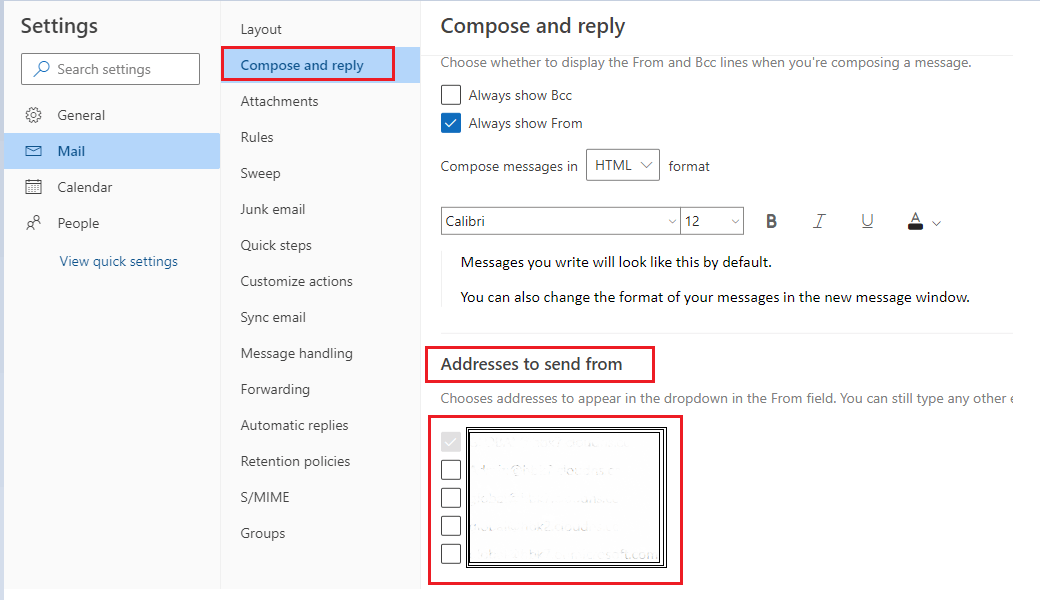The height and width of the screenshot is (600, 1040).
Task: Click the Calendar icon in sidebar
Action: tap(33, 187)
